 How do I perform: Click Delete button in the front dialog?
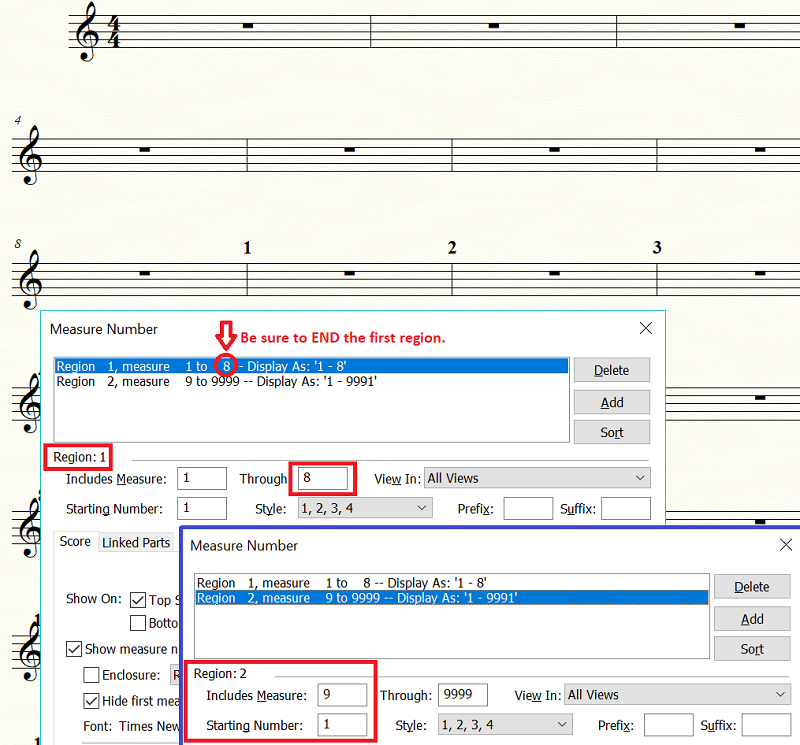pos(752,587)
